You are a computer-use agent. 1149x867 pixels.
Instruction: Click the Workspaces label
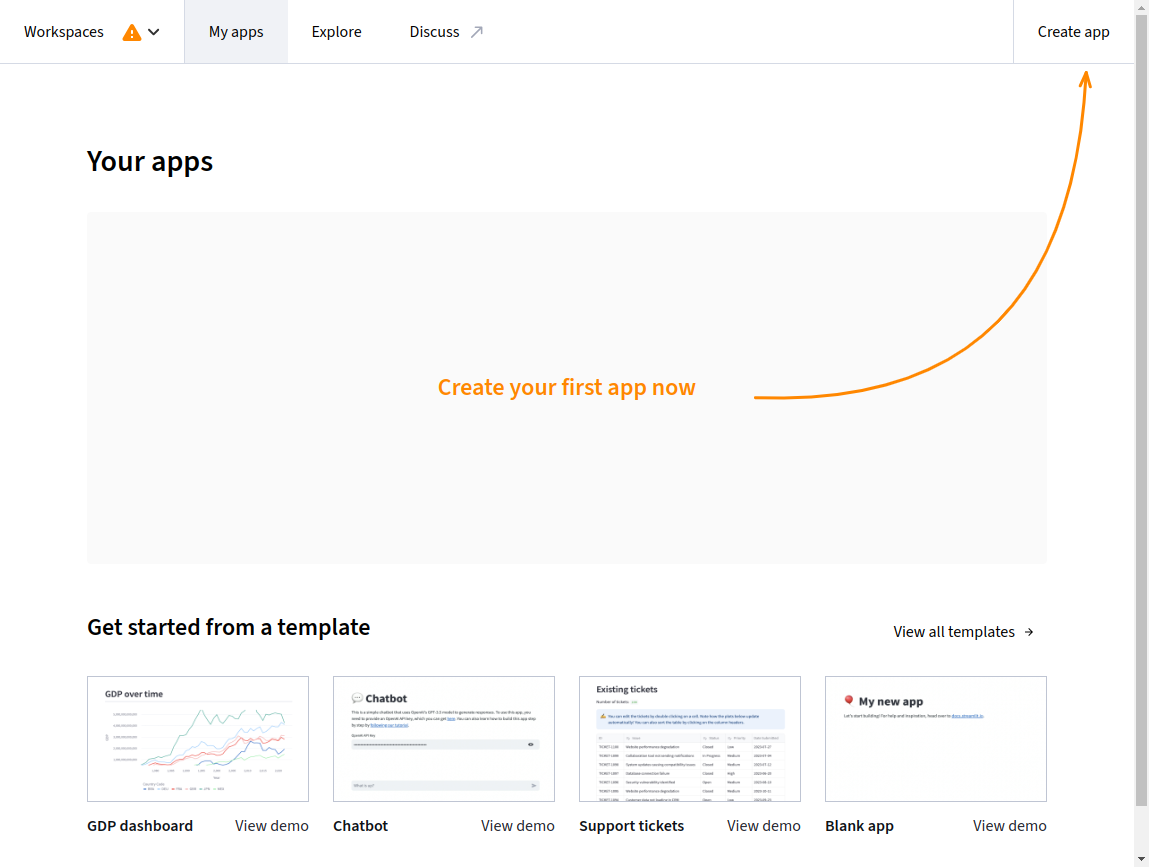[x=64, y=32]
